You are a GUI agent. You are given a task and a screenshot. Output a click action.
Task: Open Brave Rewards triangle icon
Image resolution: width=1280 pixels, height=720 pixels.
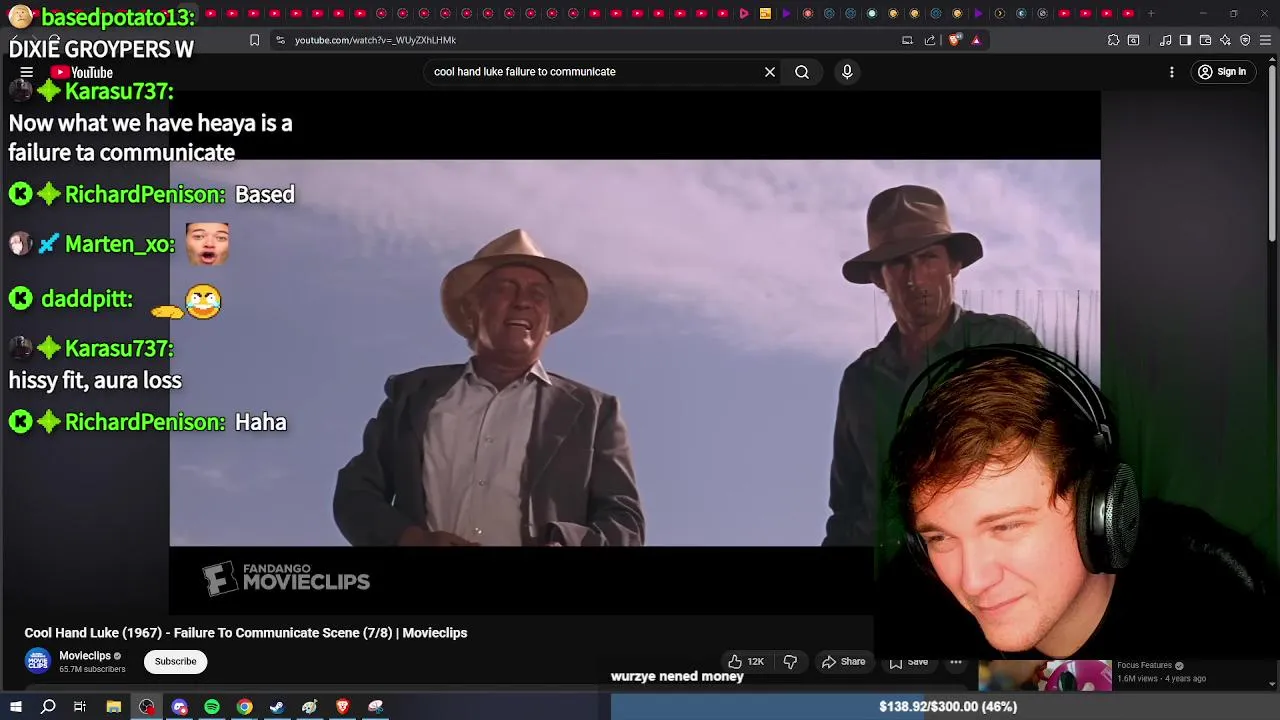click(x=976, y=40)
